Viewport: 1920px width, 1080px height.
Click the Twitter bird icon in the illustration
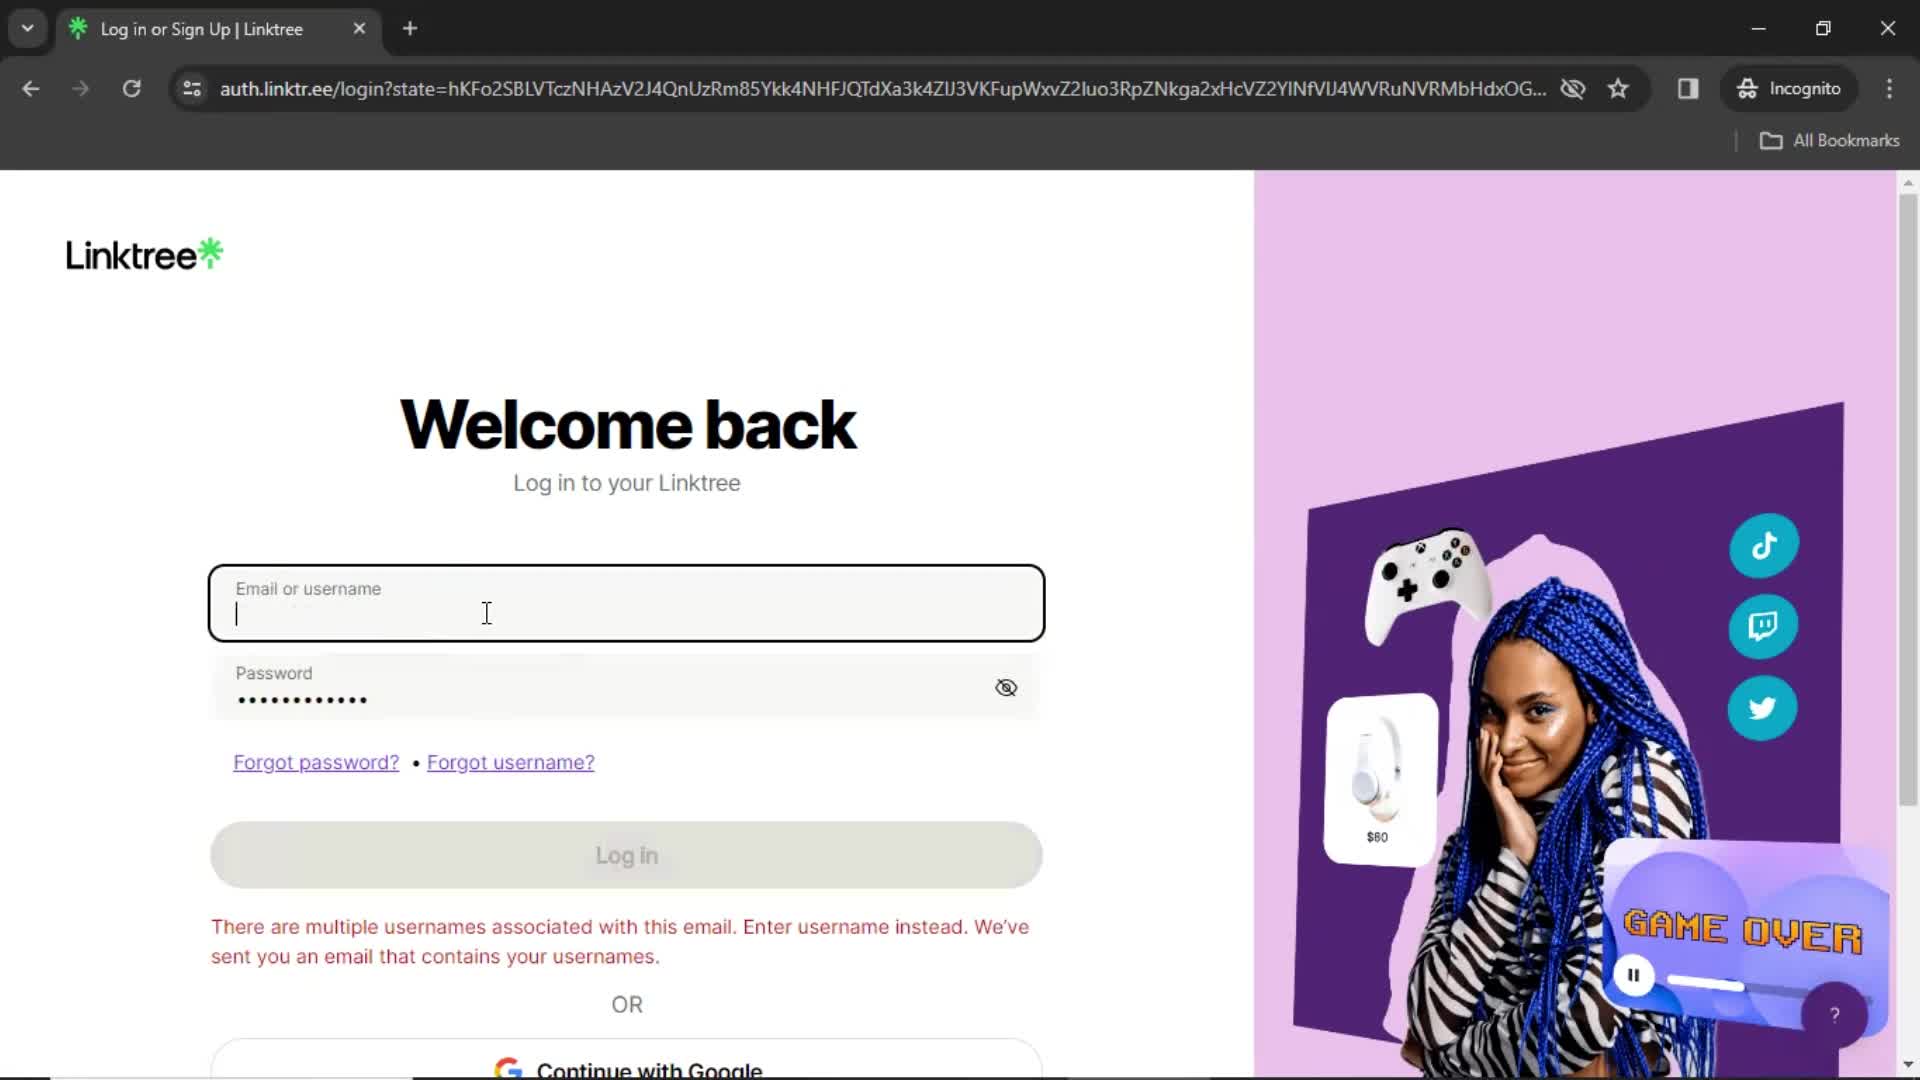(x=1762, y=708)
